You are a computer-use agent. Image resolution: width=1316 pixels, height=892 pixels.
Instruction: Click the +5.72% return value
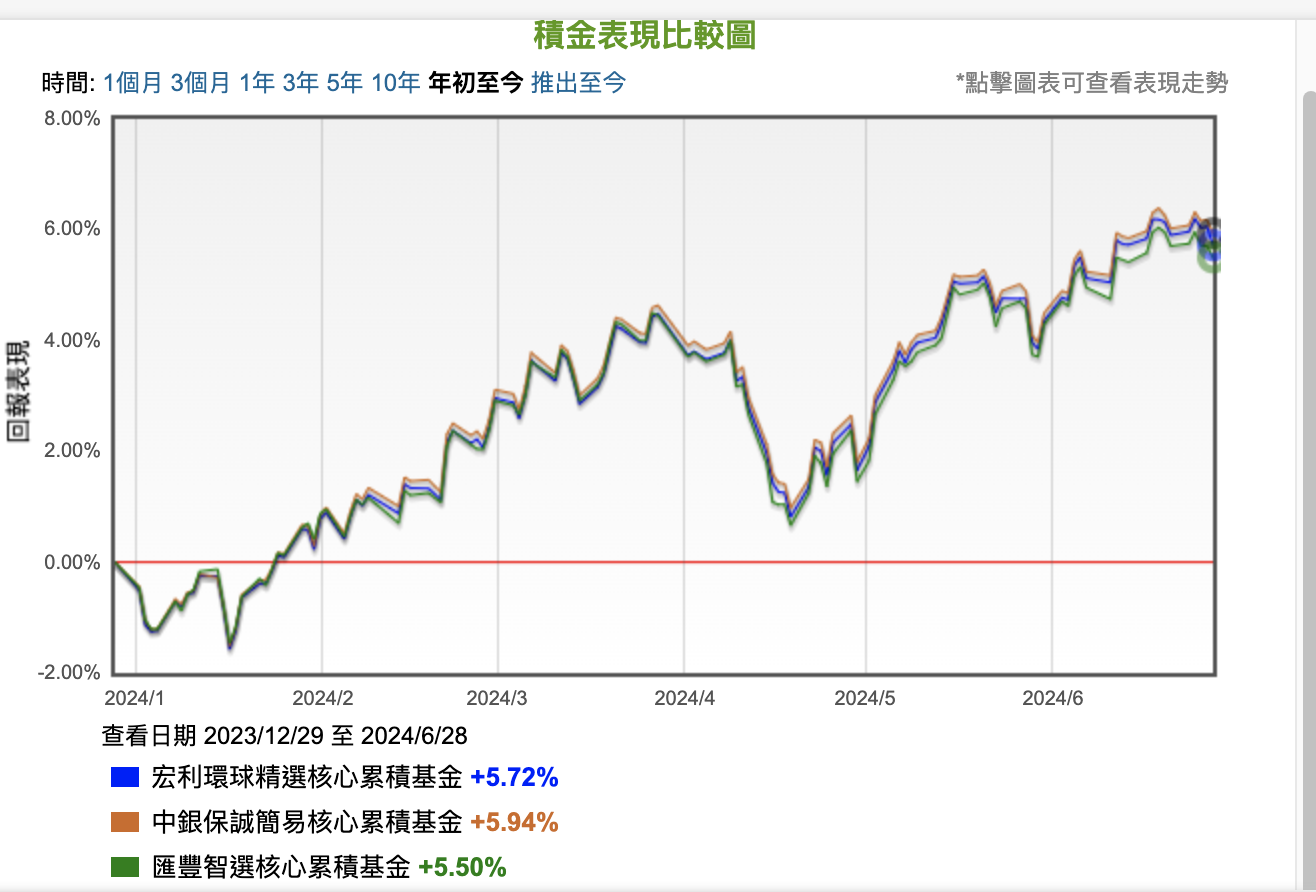[x=514, y=777]
